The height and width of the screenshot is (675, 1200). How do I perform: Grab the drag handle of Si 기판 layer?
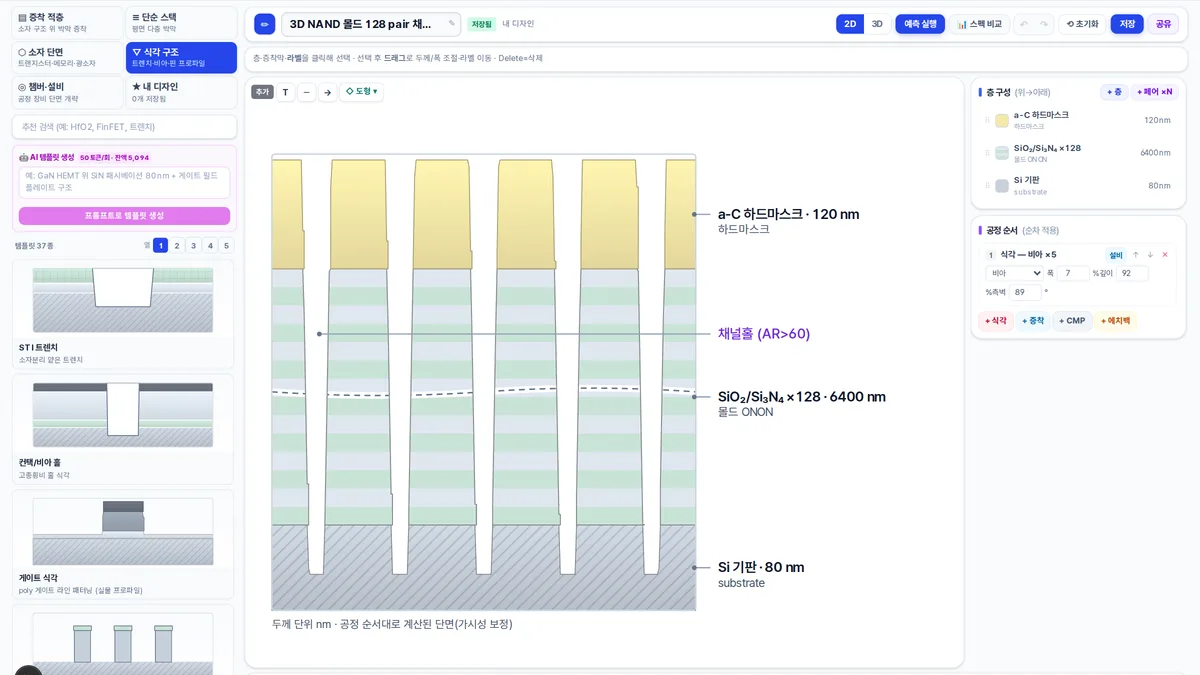(987, 185)
